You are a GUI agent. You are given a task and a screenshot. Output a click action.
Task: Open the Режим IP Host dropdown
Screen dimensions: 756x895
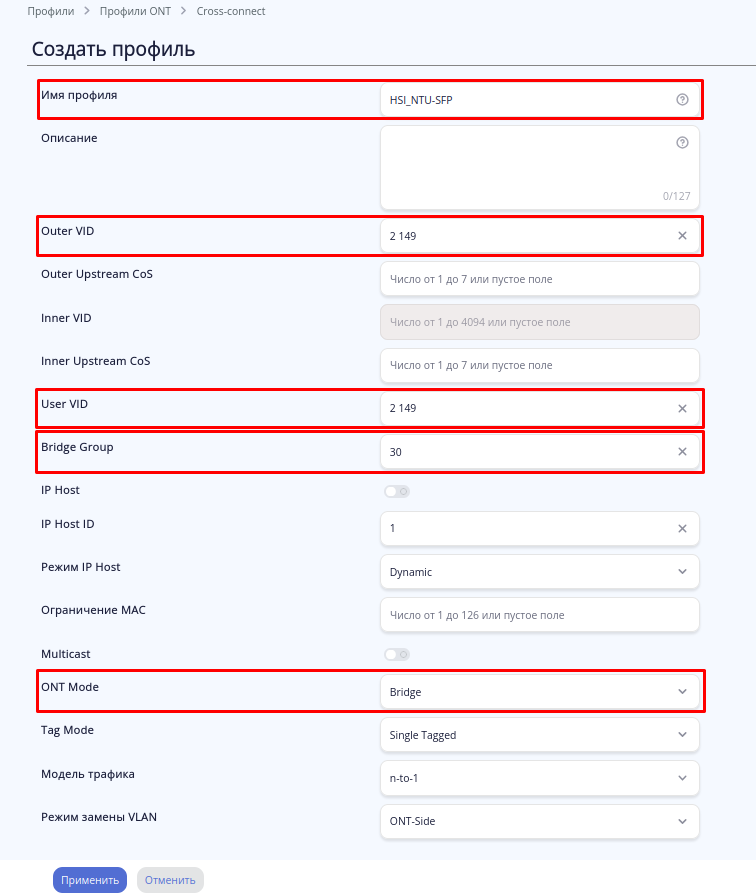click(x=539, y=572)
